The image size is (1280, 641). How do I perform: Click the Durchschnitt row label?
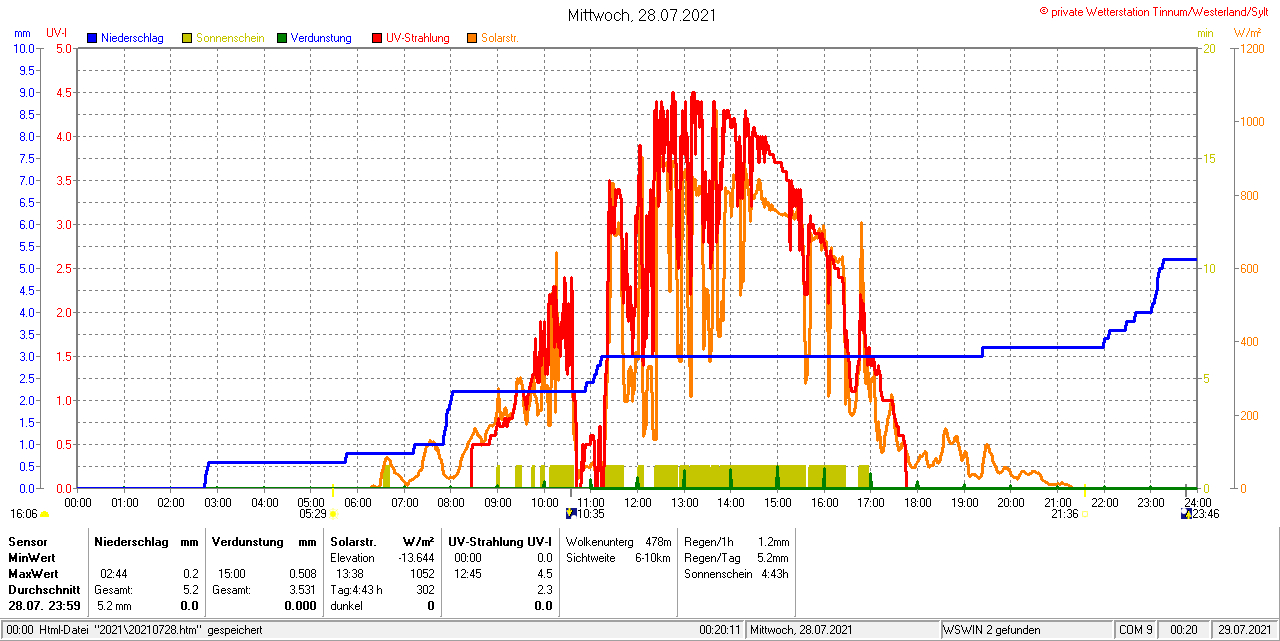pyautogui.click(x=43, y=589)
